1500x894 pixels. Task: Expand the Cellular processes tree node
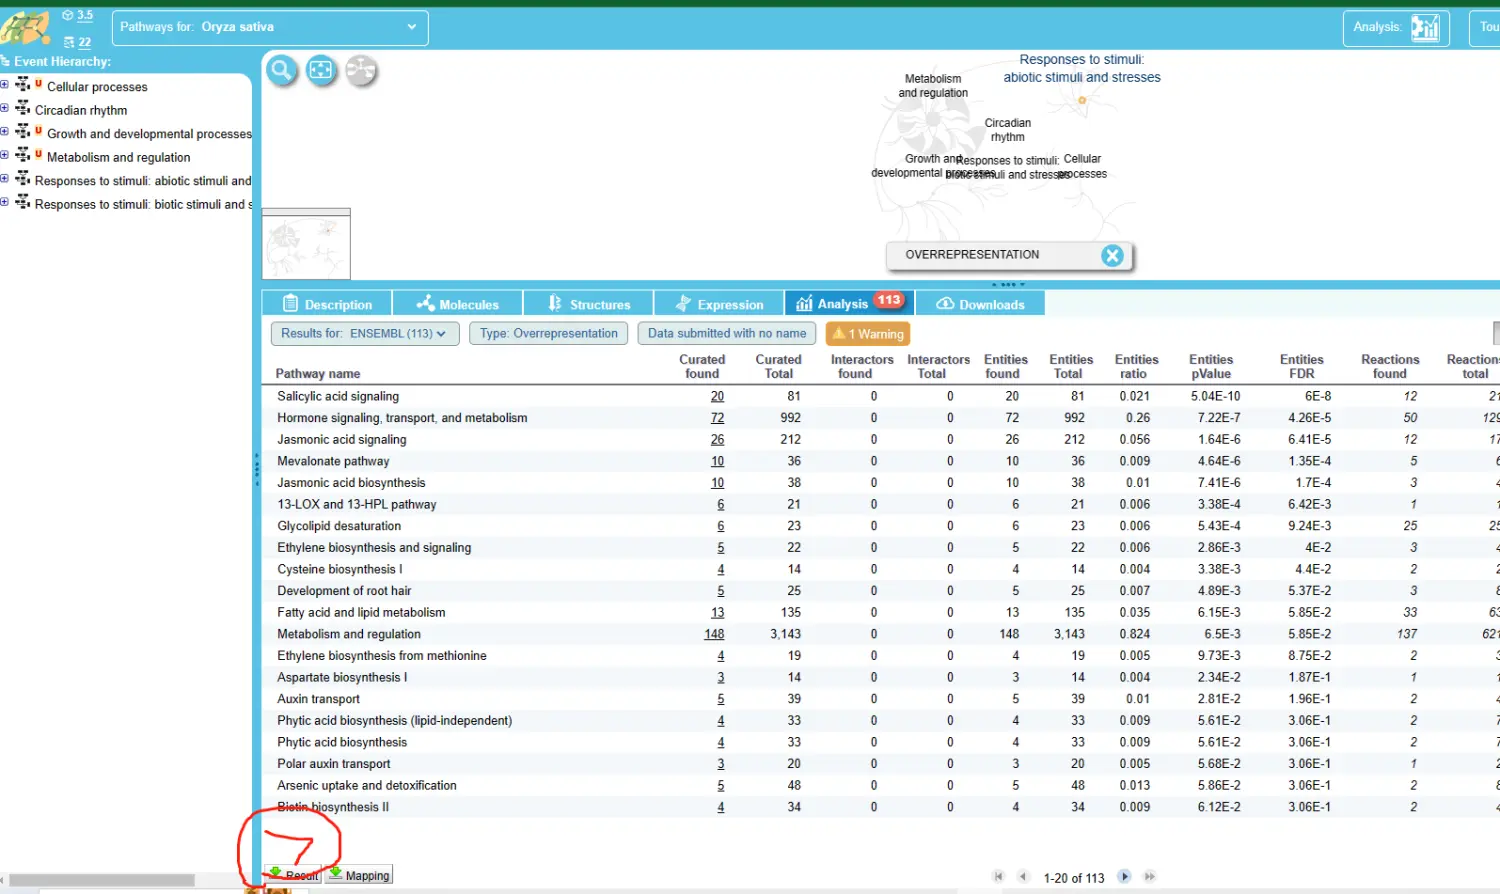click(x=5, y=86)
